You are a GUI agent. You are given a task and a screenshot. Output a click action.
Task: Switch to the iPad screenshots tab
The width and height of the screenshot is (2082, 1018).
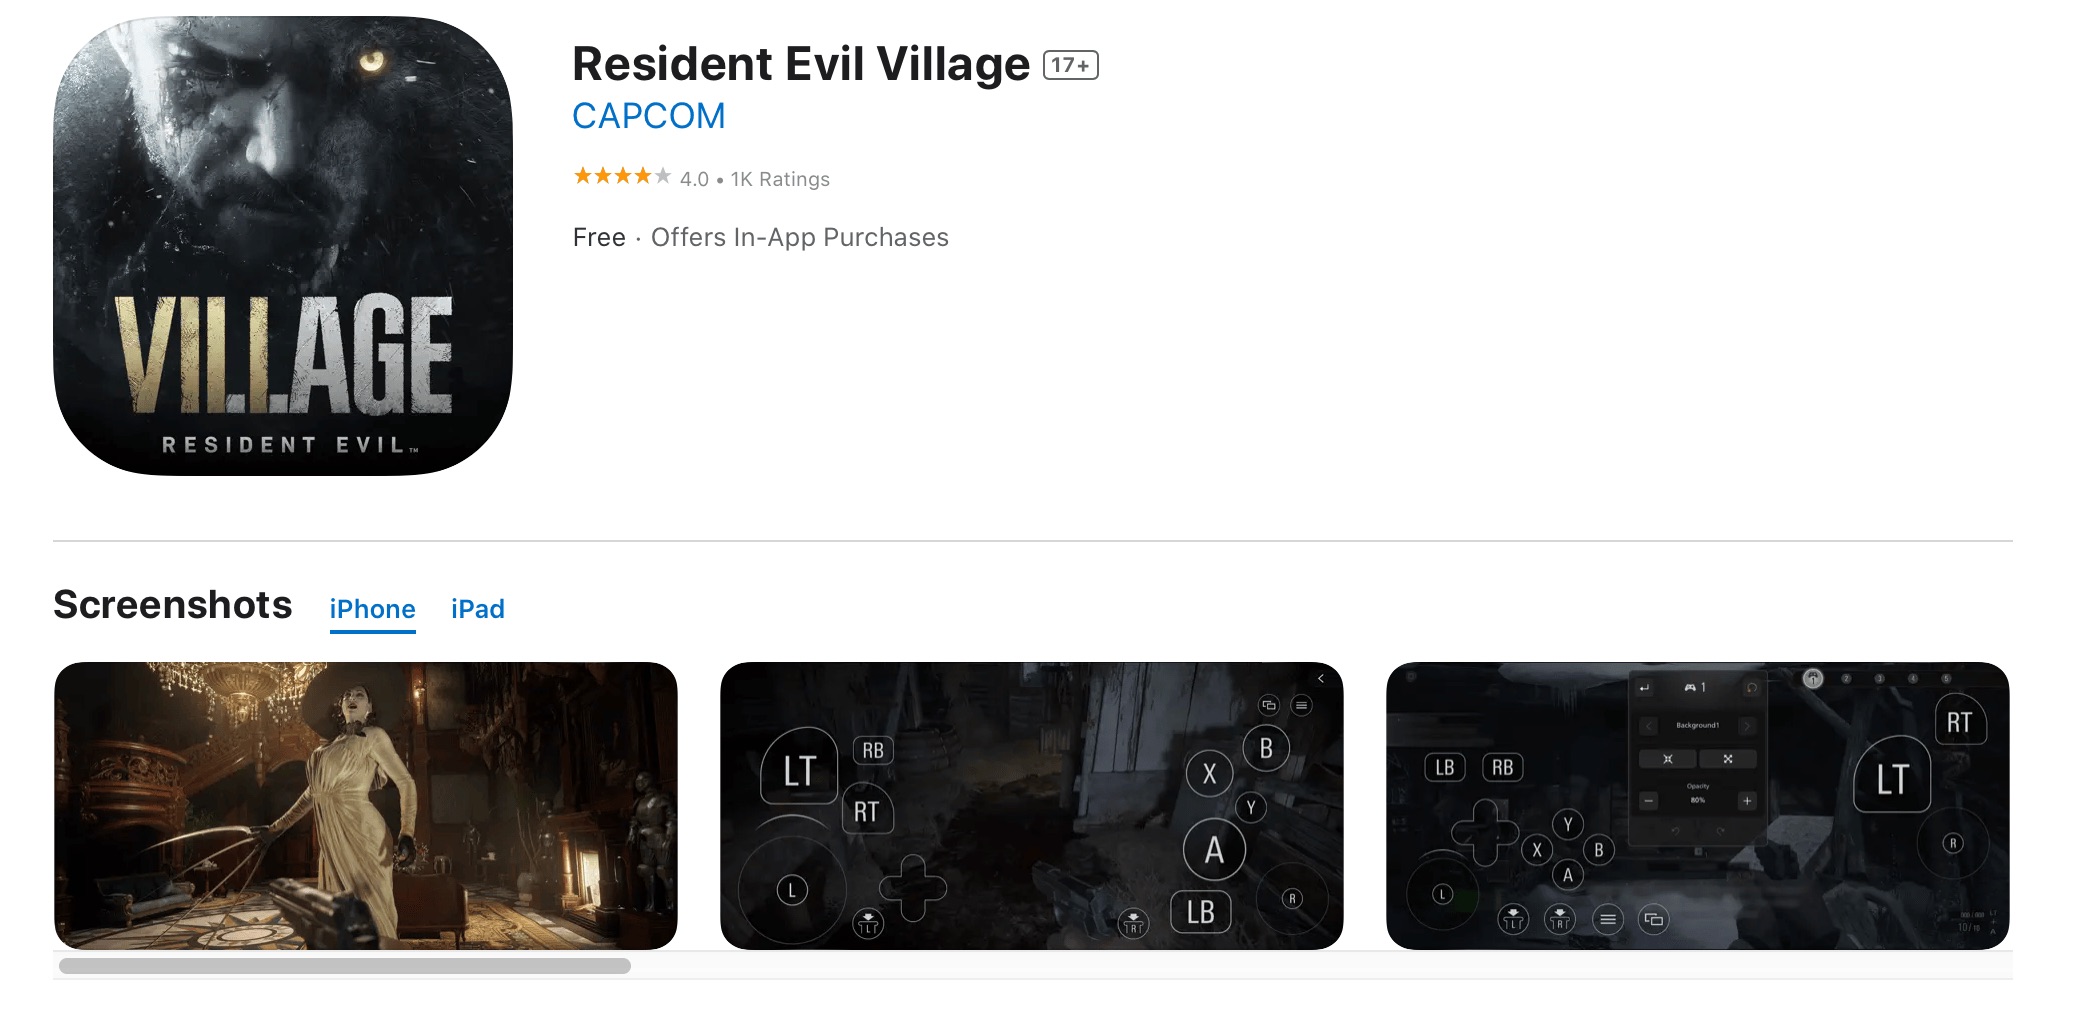pos(477,609)
